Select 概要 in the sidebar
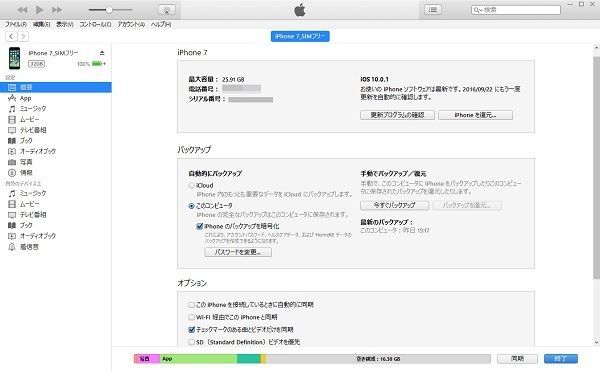Viewport: 600px width, 371px height. [x=56, y=87]
